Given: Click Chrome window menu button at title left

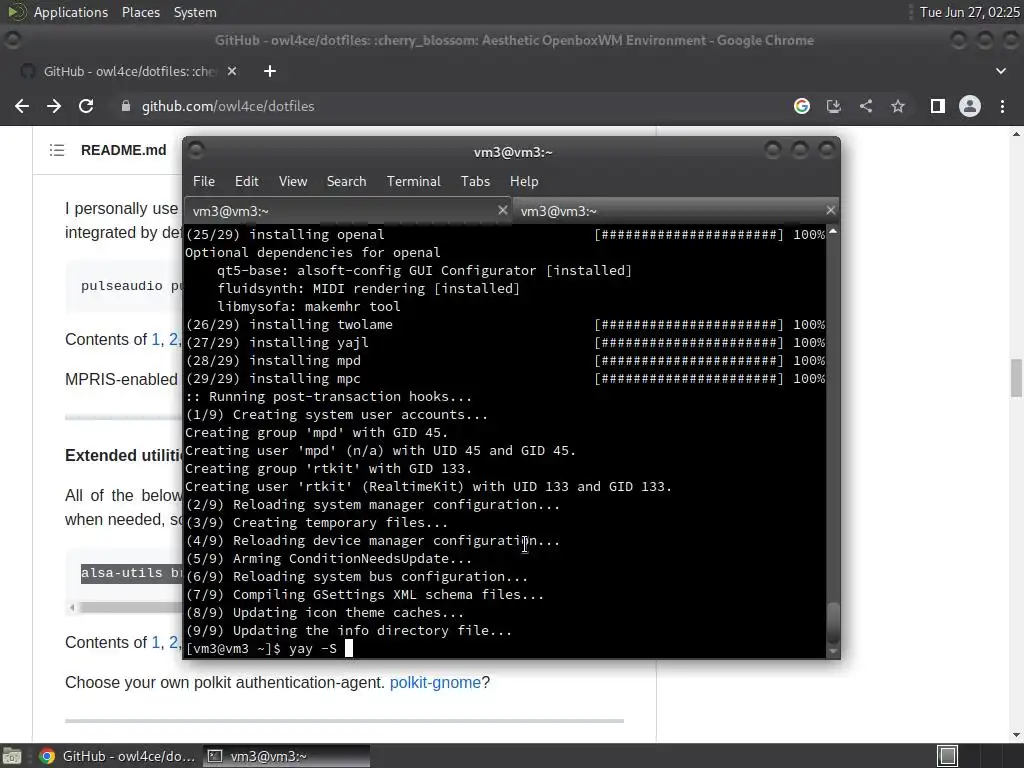Looking at the screenshot, I should (12, 40).
